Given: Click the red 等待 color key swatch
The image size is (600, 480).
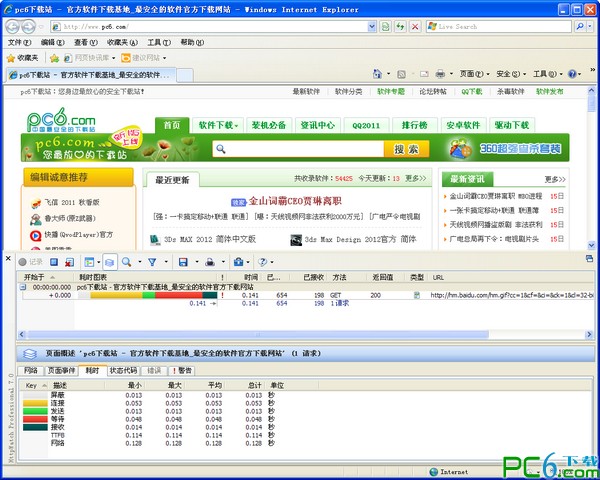Looking at the screenshot, I should pos(33,420).
